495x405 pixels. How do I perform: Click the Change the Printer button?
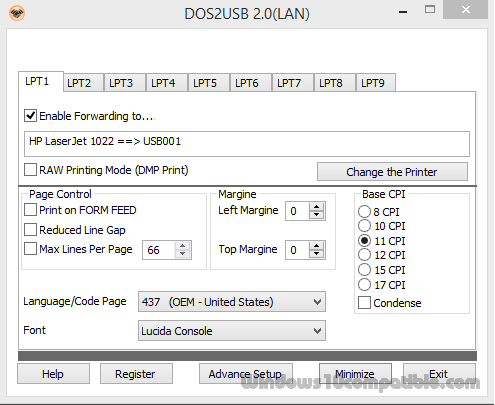tap(392, 172)
